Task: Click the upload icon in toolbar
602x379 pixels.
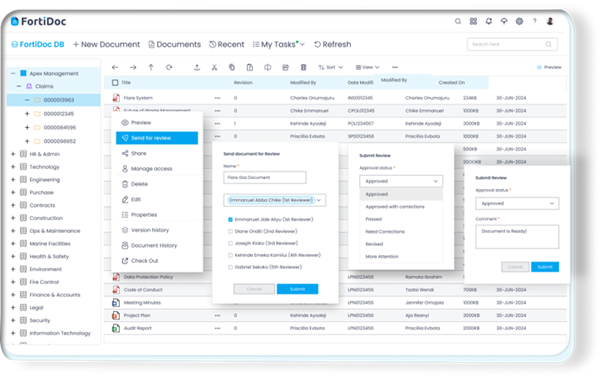Action: pos(197,67)
